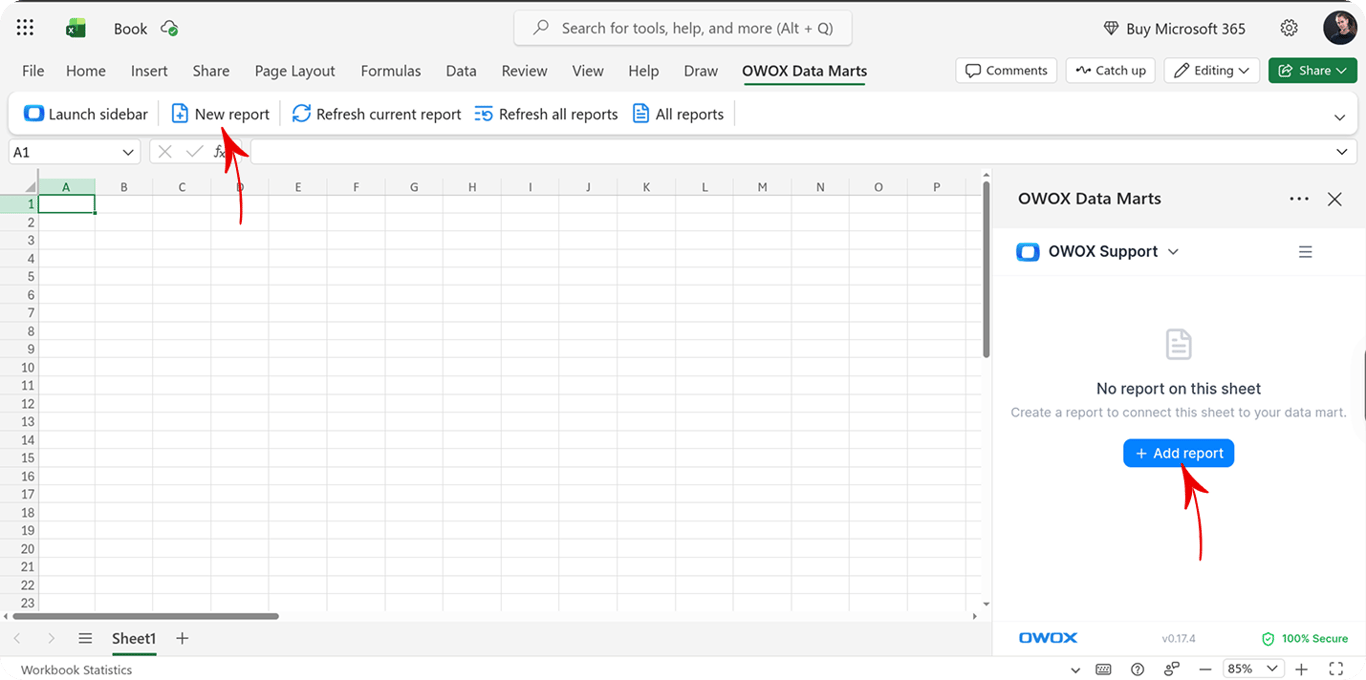Switch to the Review tab
The width and height of the screenshot is (1366, 680).
click(x=525, y=71)
